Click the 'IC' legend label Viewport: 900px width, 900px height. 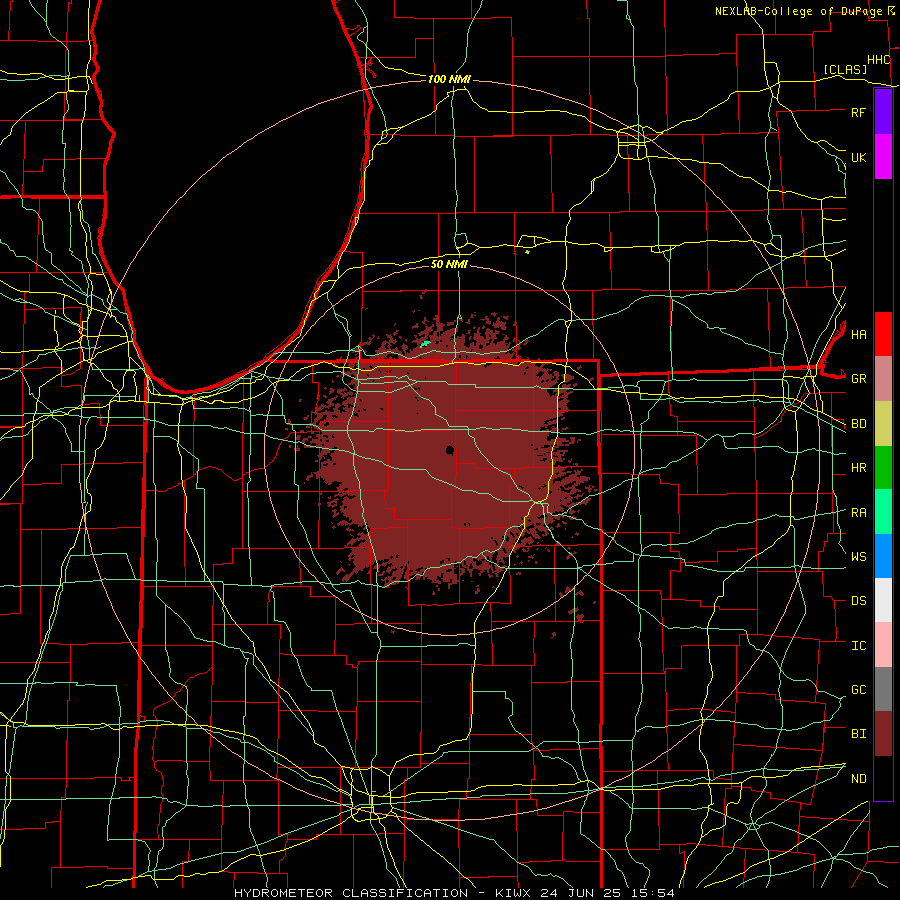tap(858, 646)
